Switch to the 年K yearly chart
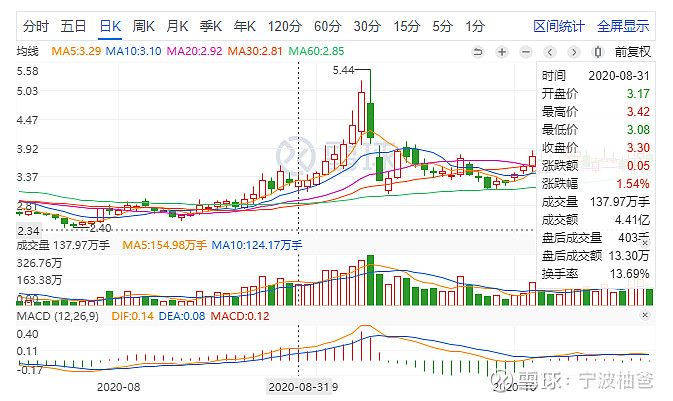 245,26
